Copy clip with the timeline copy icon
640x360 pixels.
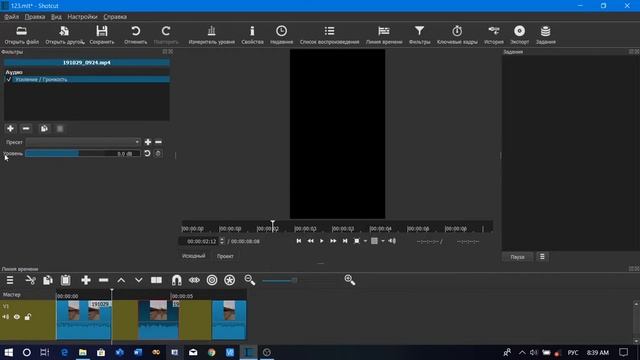48,280
